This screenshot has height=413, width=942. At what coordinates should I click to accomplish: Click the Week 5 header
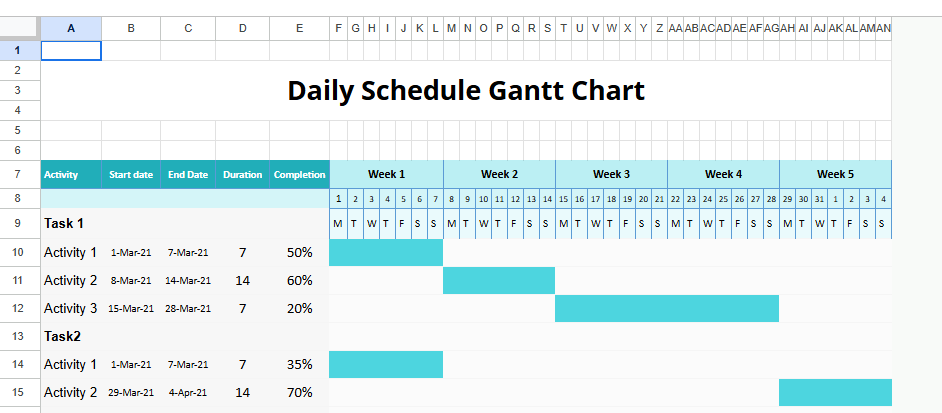pyautogui.click(x=835, y=174)
